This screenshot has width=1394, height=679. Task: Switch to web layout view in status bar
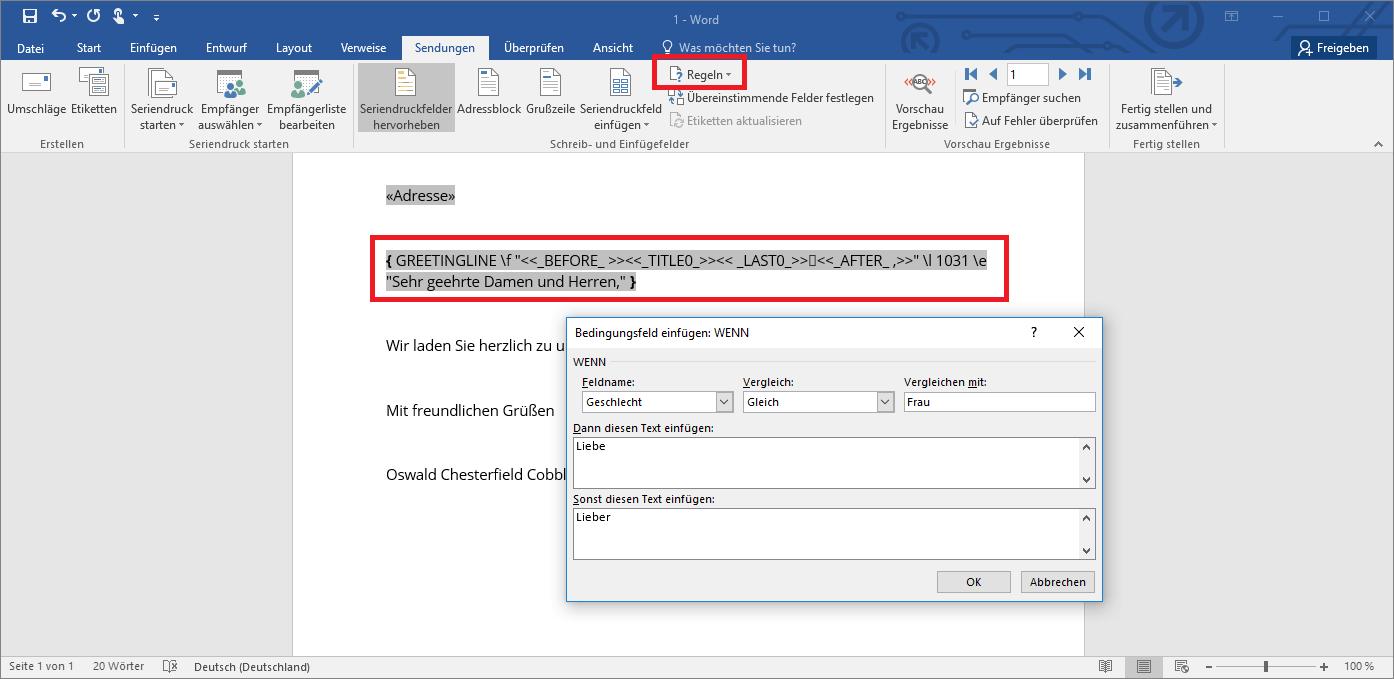[x=1182, y=666]
